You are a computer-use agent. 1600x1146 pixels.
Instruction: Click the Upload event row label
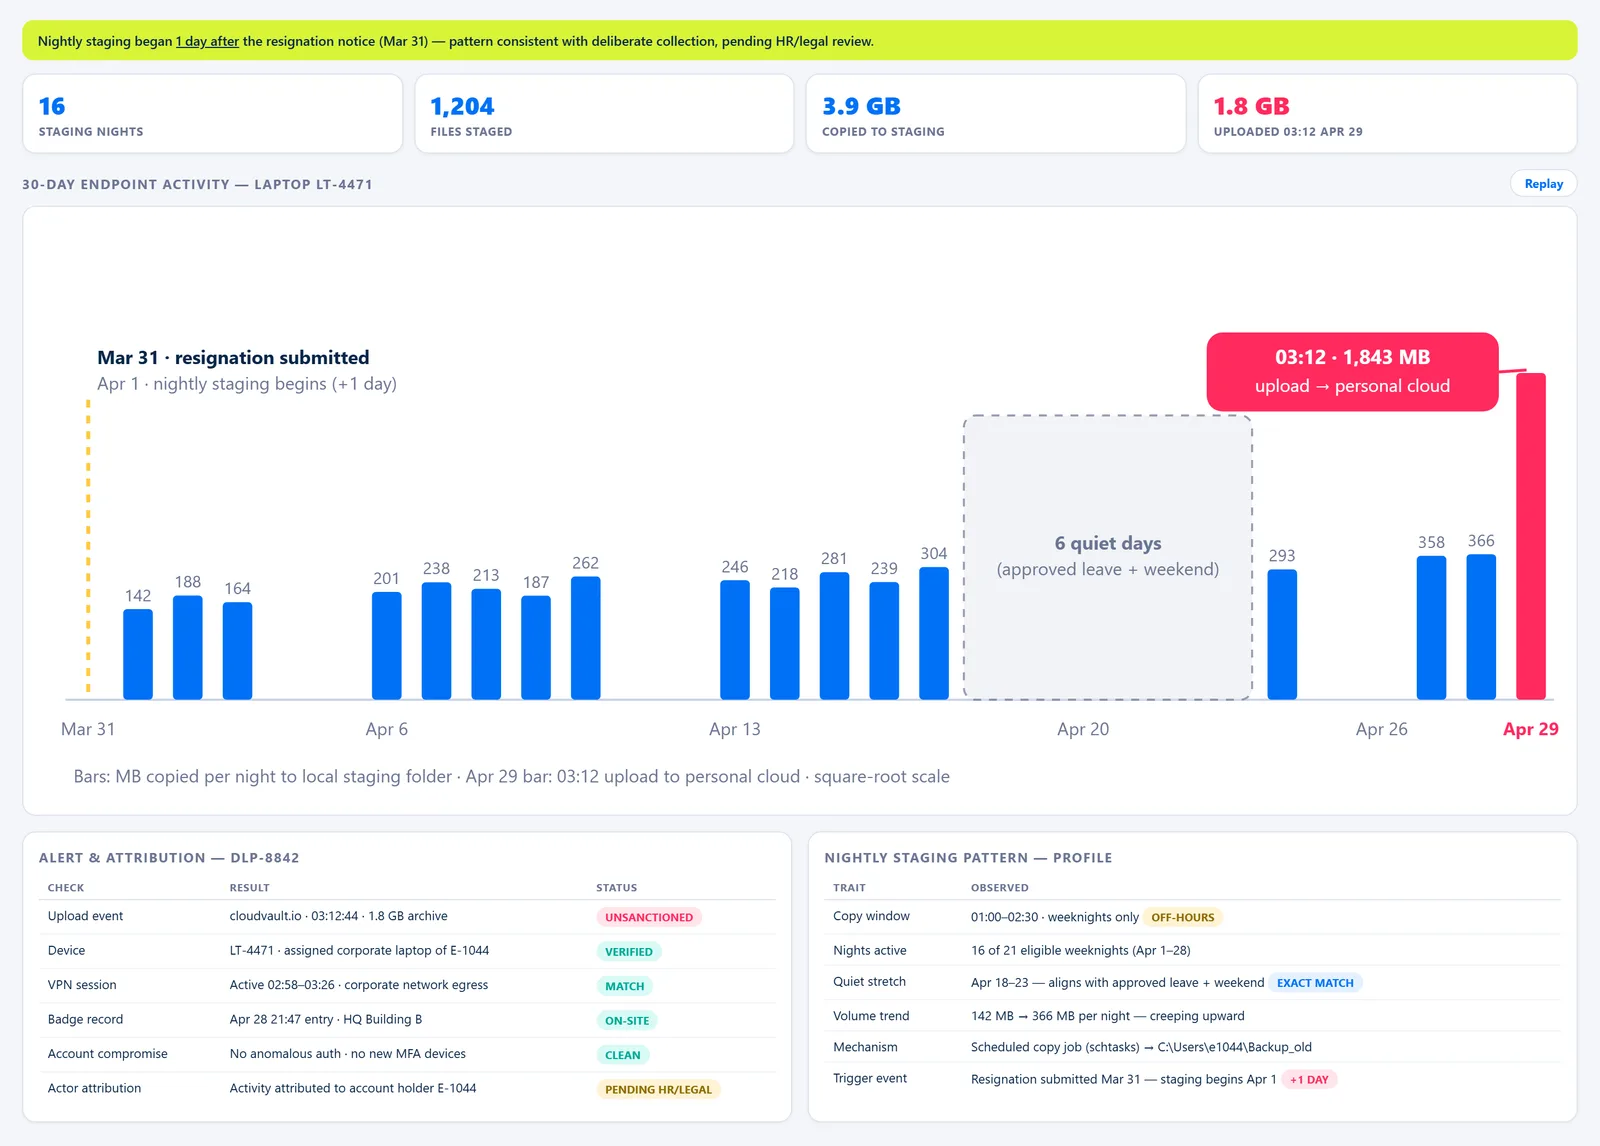click(x=86, y=916)
